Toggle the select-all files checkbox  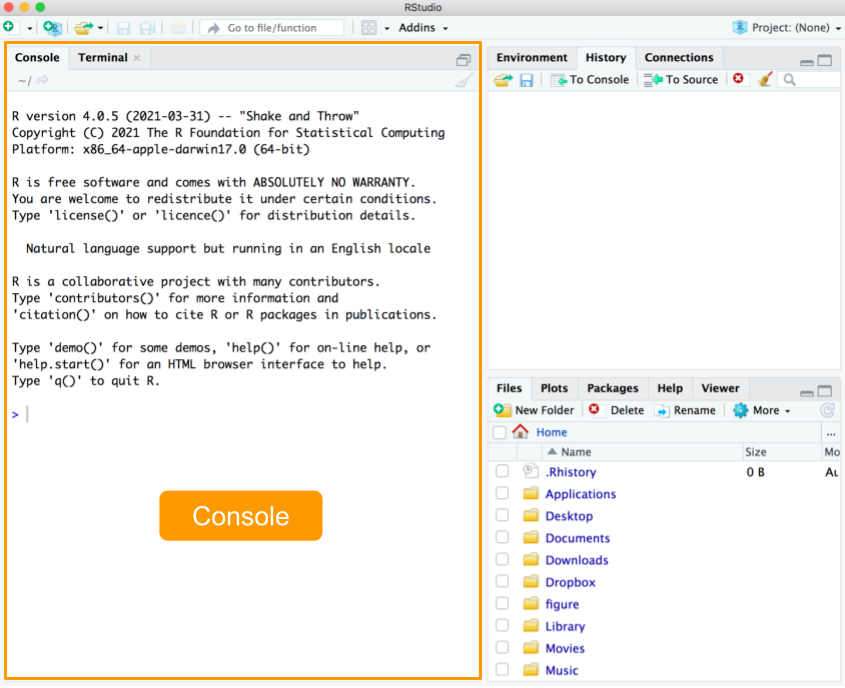click(x=500, y=433)
